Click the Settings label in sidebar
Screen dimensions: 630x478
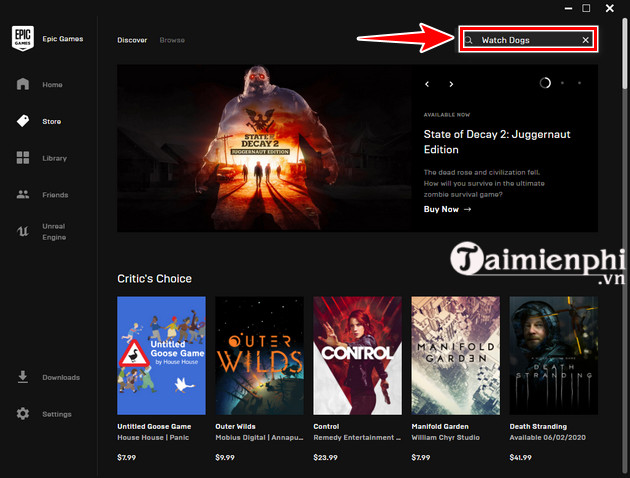[x=57, y=414]
